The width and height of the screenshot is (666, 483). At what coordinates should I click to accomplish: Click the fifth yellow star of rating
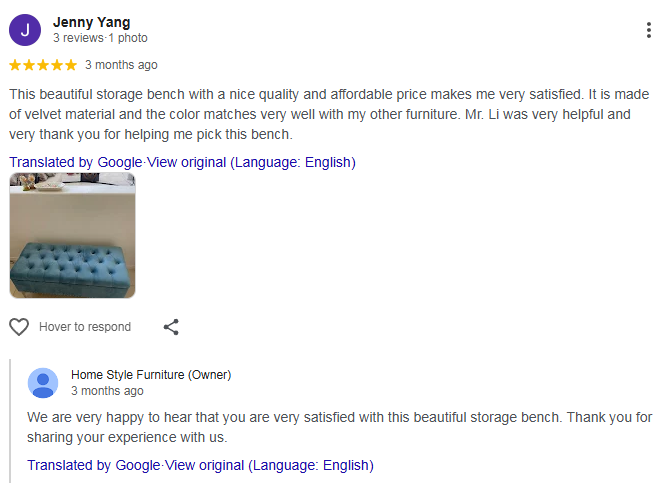click(x=70, y=65)
